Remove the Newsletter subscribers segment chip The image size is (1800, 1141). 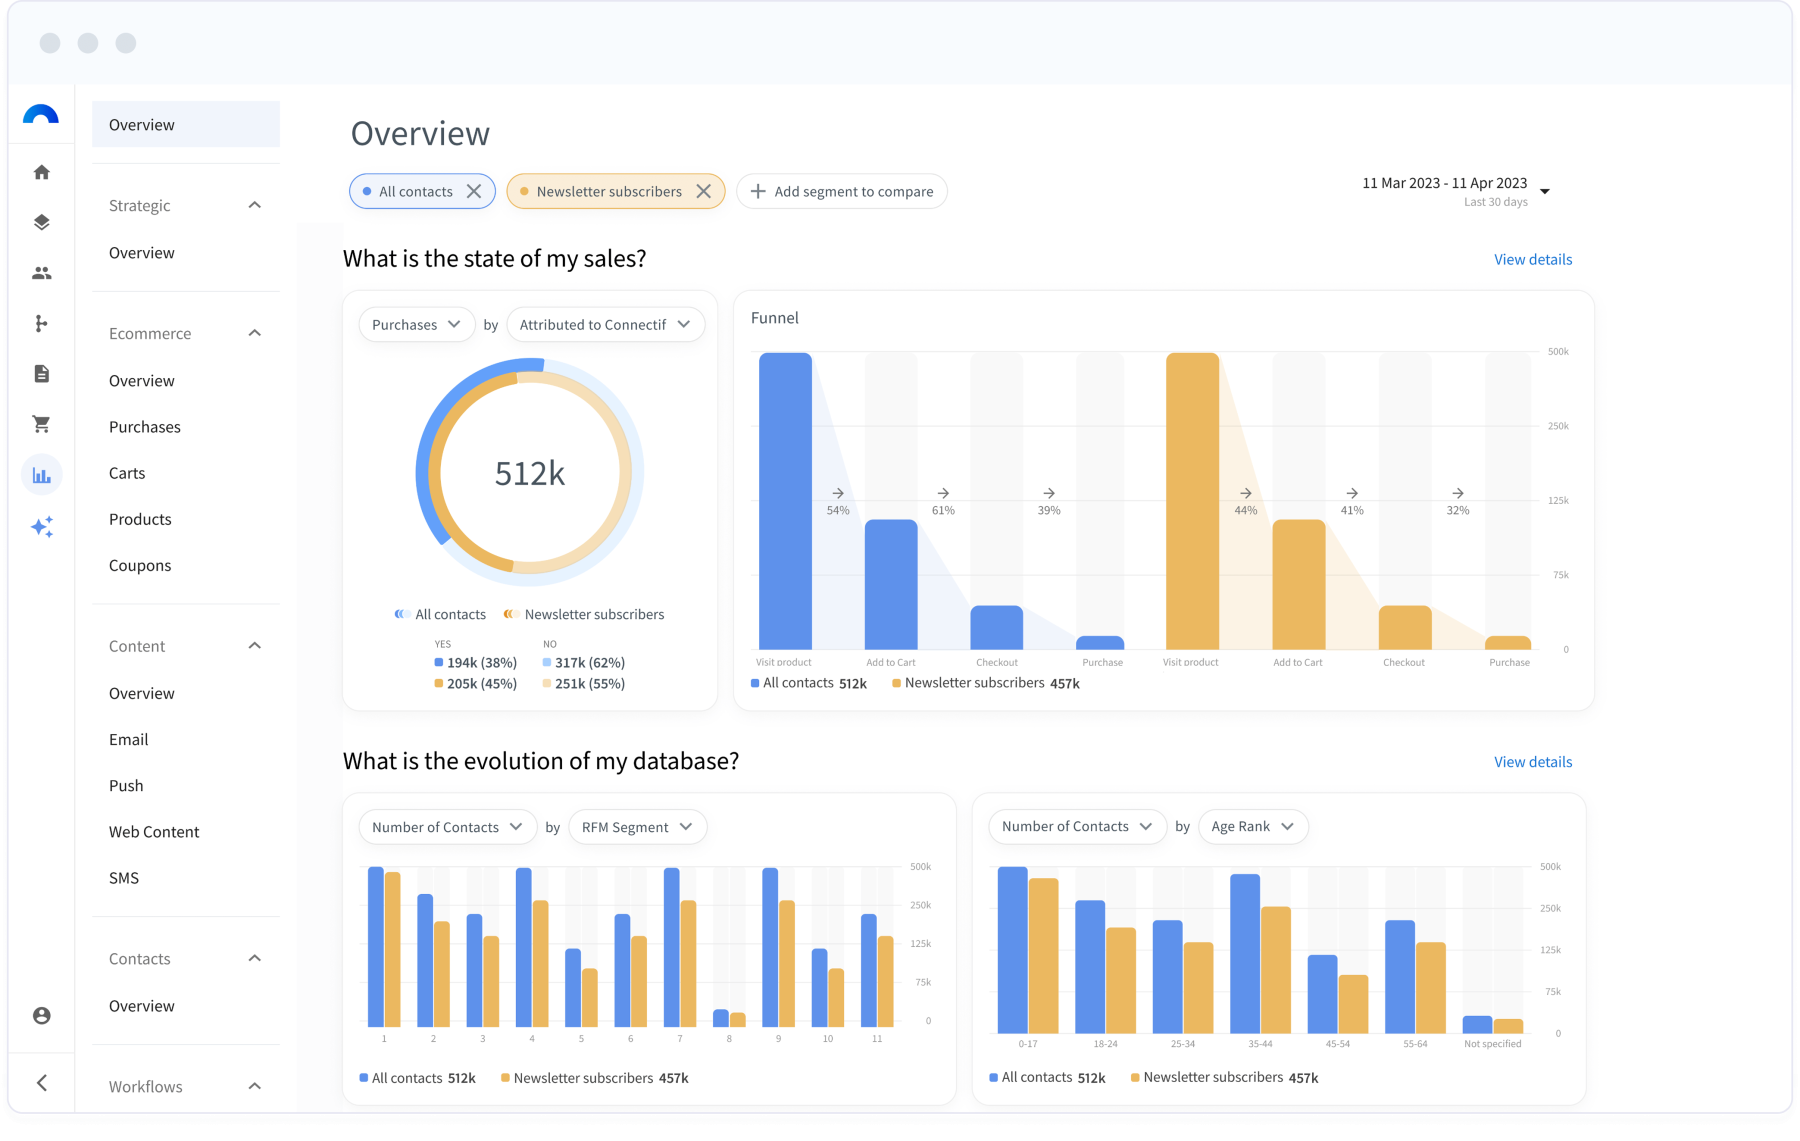click(x=704, y=191)
